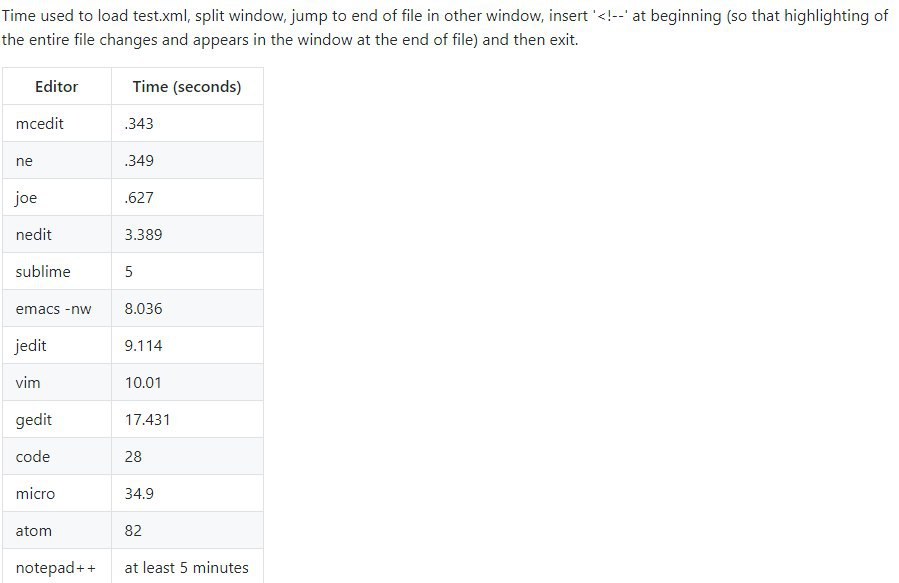Viewport: 899px width, 583px height.
Task: Click the 'at least 5 minutes' value
Action: coord(186,568)
